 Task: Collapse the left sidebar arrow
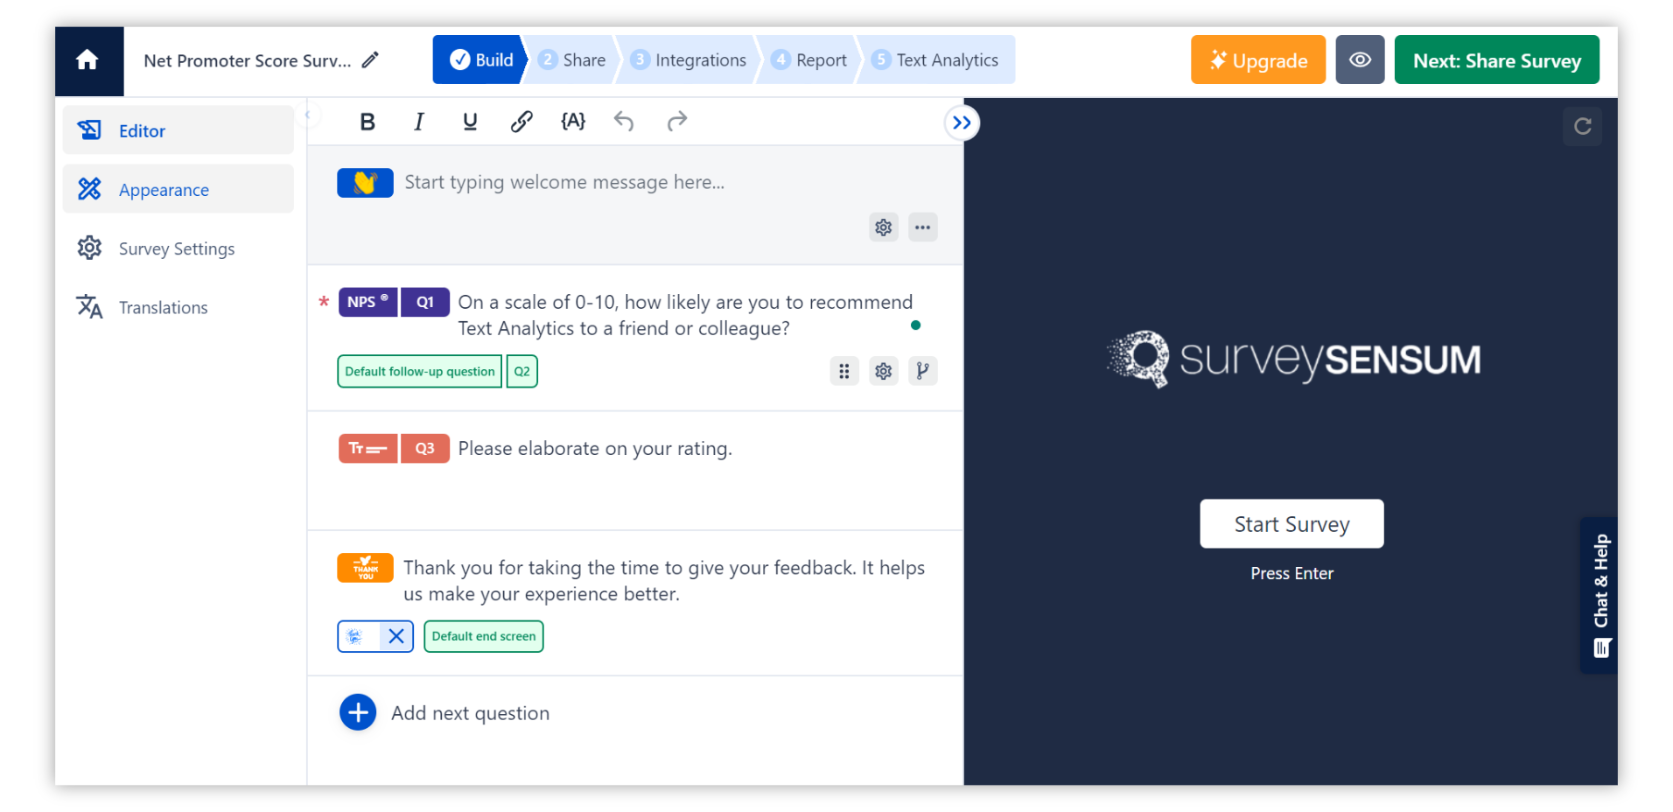tap(308, 115)
